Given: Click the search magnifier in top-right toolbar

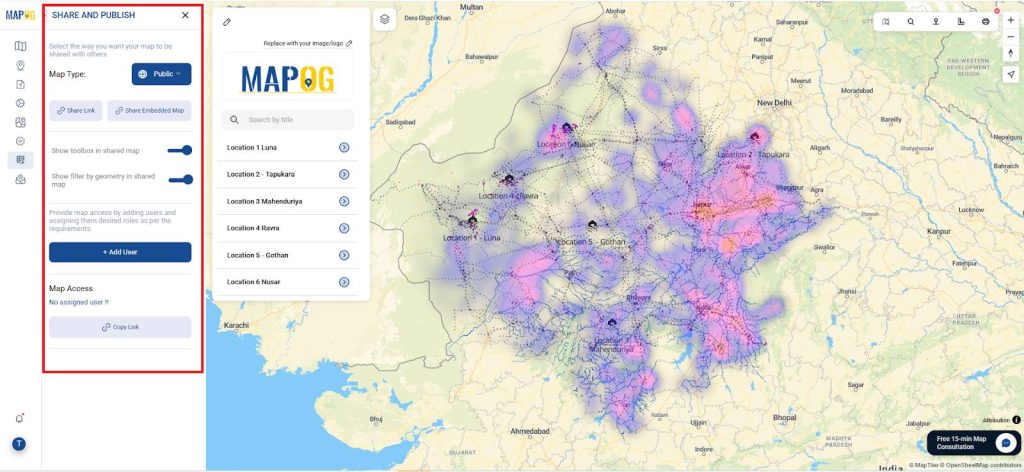Looking at the screenshot, I should coord(910,22).
